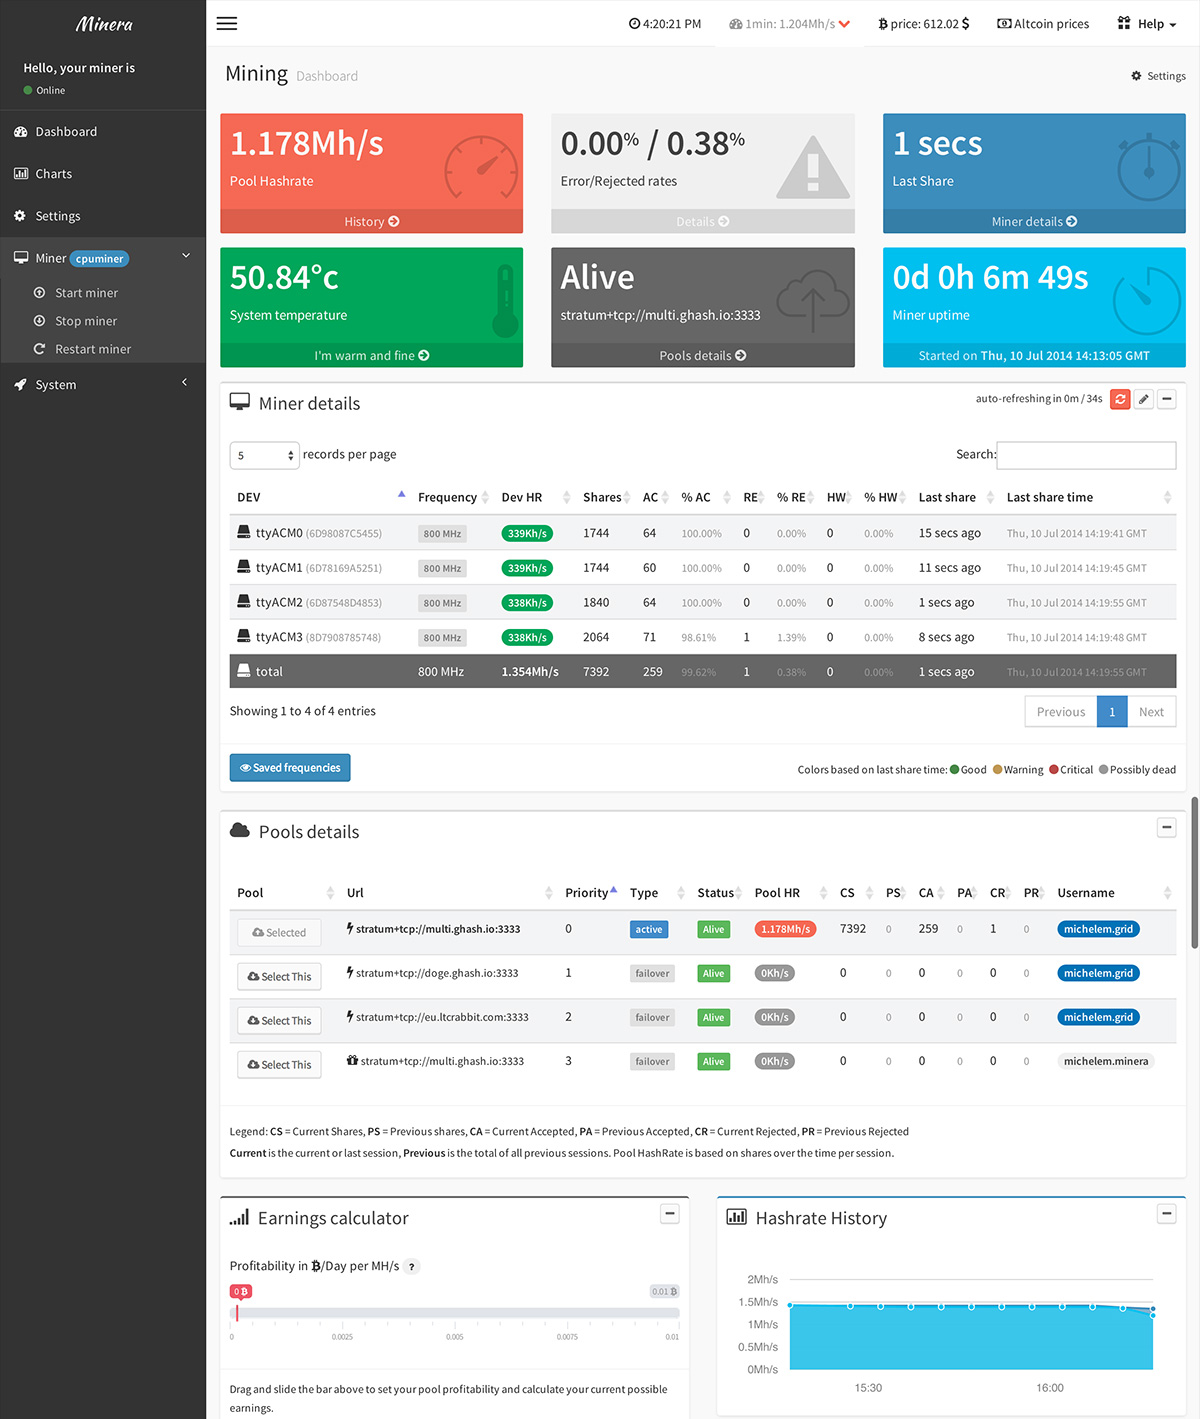Click the Settings gear link at top right
Screen dimensions: 1200x1419
[x=1158, y=76]
